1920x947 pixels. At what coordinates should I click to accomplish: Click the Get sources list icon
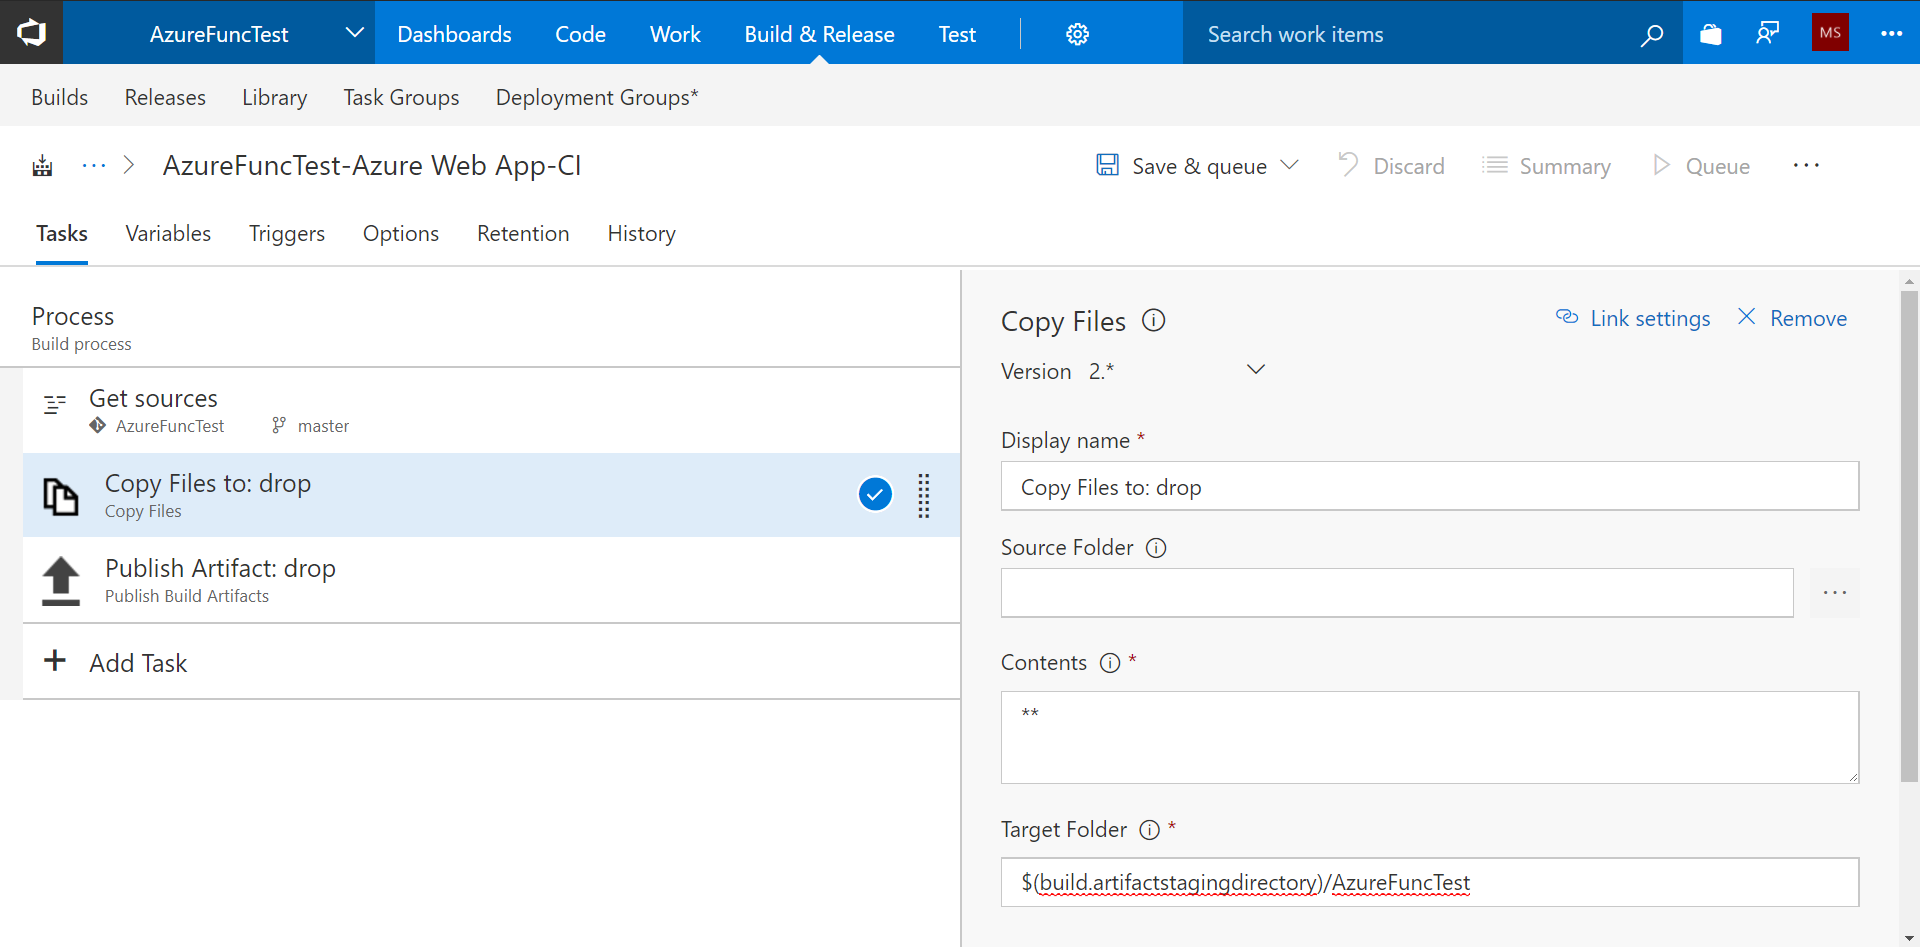54,404
